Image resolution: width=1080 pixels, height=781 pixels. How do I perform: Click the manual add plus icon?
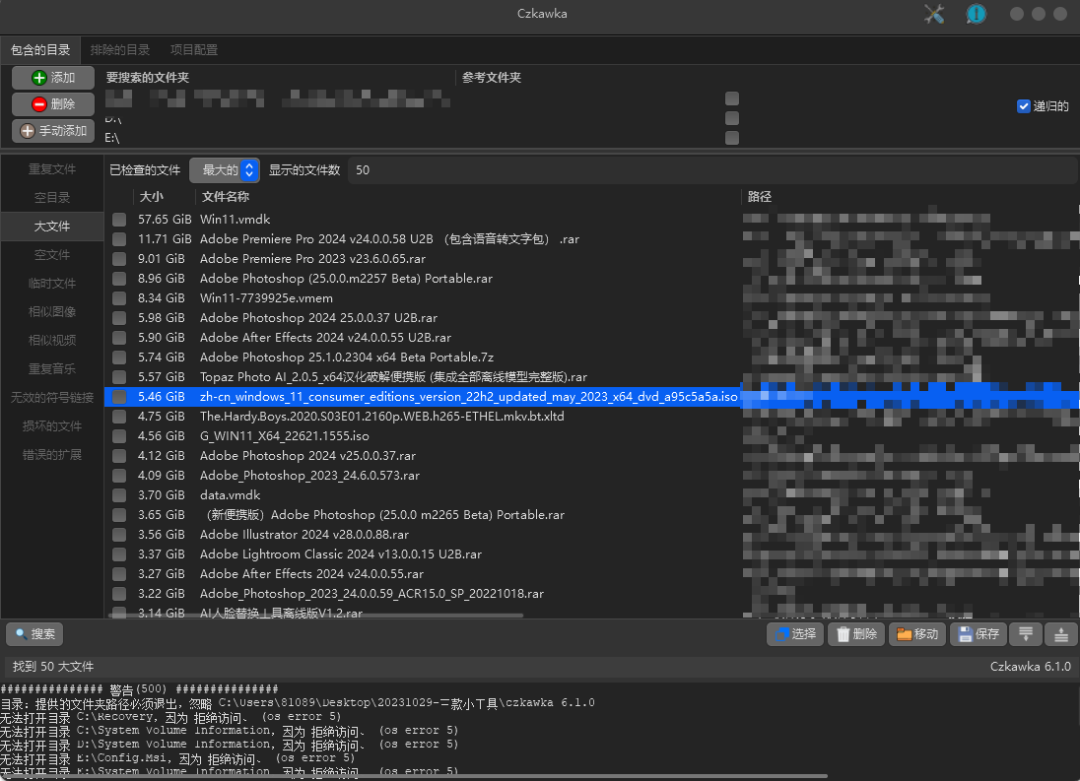click(28, 131)
